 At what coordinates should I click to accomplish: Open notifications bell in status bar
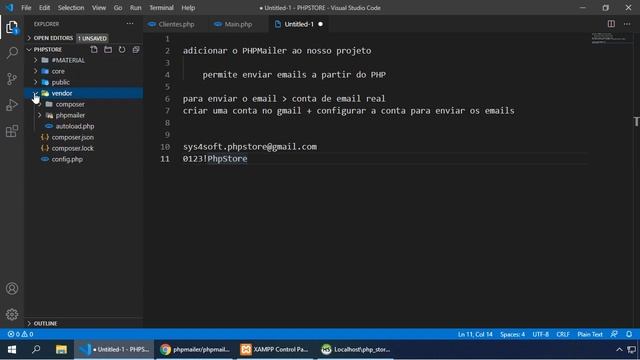pos(629,334)
